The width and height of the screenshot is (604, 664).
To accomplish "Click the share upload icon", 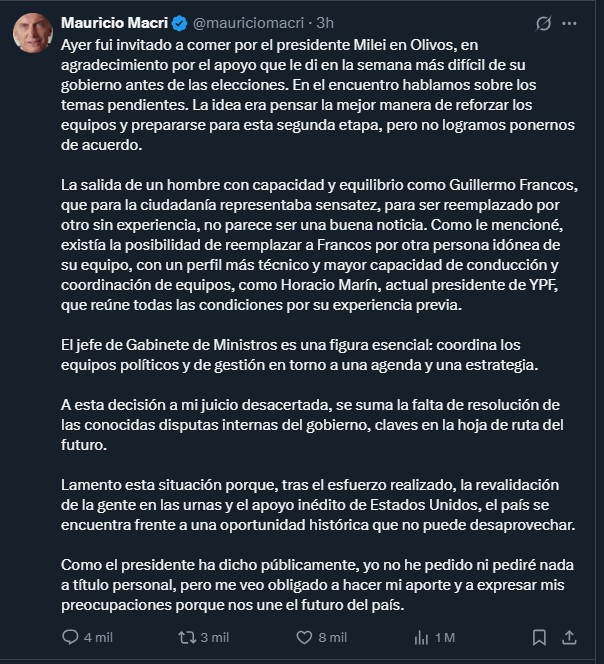I will pyautogui.click(x=569, y=637).
